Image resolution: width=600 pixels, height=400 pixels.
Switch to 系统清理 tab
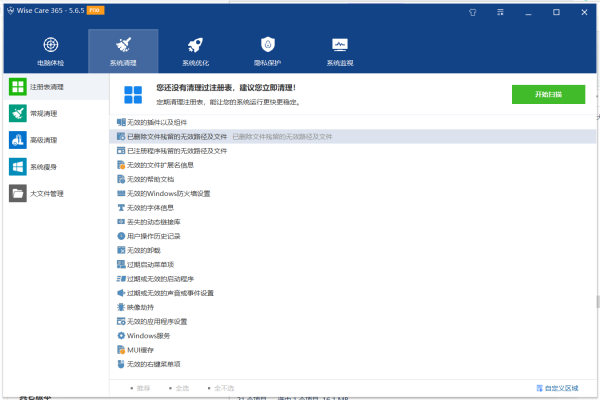pyautogui.click(x=123, y=51)
